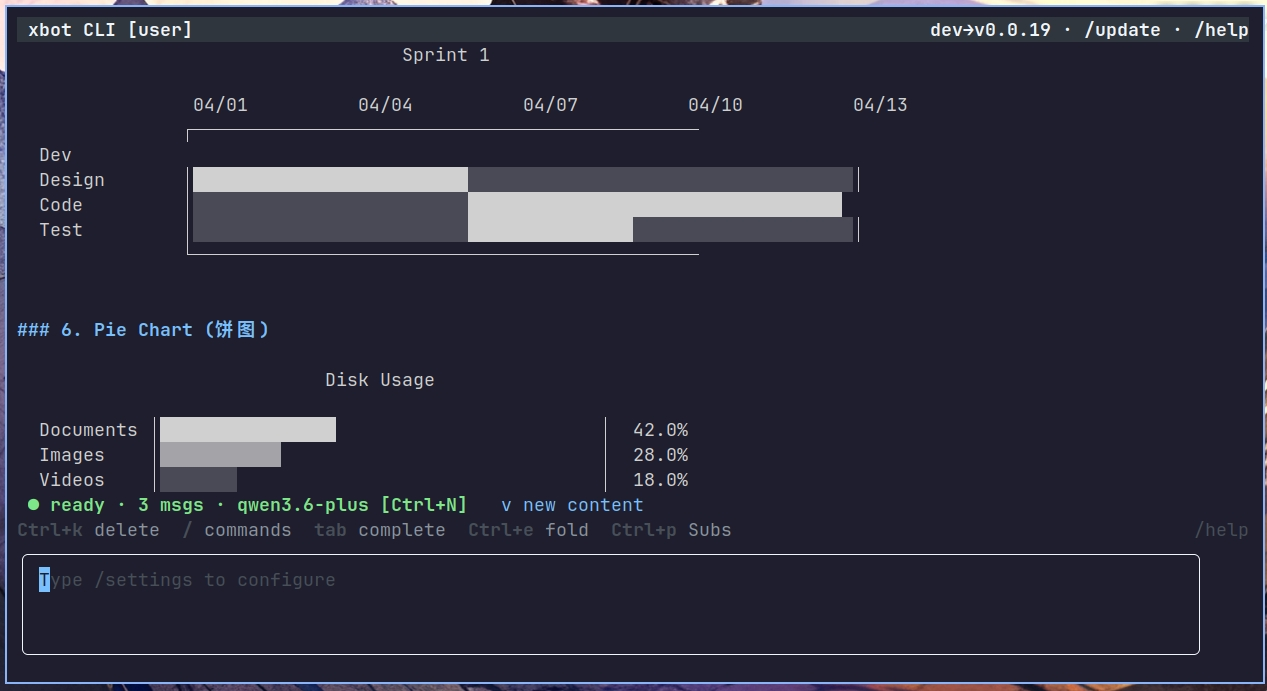Screen dimensions: 1267x691
Task: Click the Ctrl+k delete shortcut hint
Action: pos(88,530)
